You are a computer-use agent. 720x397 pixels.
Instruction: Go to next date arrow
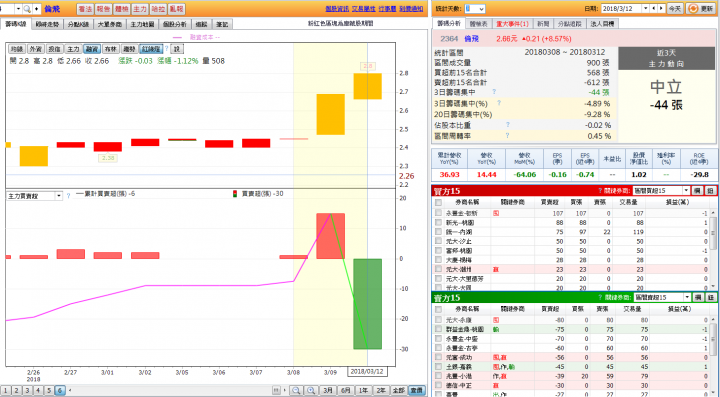tap(661, 8)
